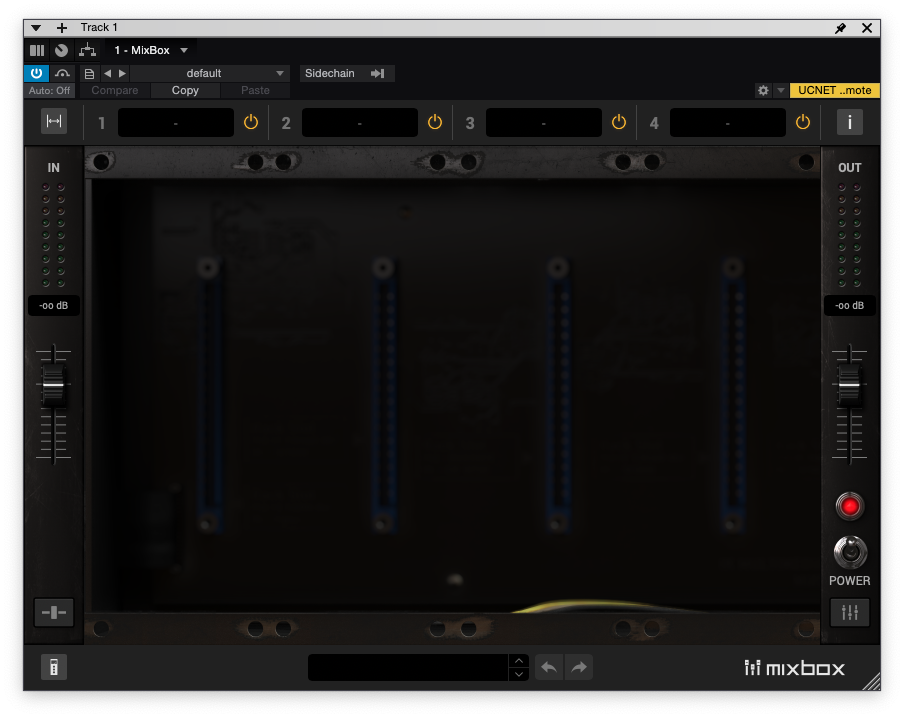Open the preset file page icon
This screenshot has width=904, height=718.
point(89,74)
